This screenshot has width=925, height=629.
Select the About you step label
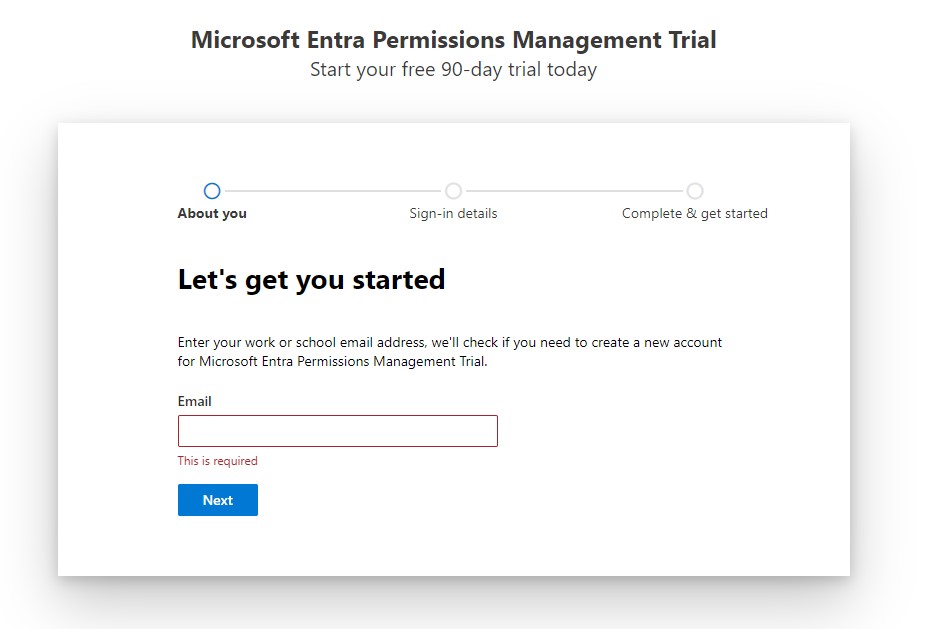(212, 213)
